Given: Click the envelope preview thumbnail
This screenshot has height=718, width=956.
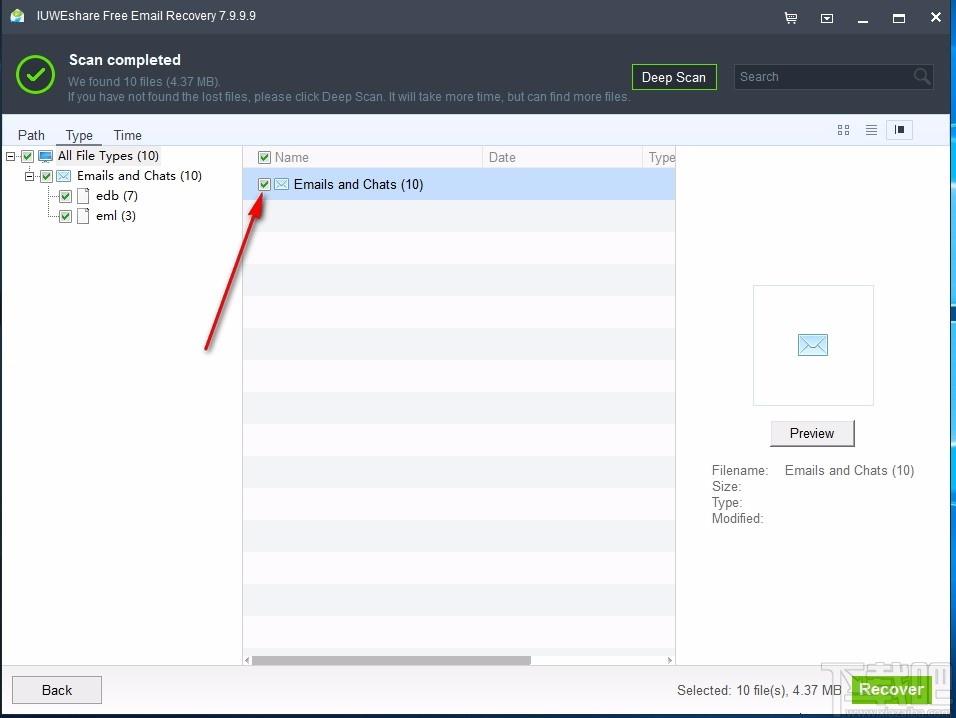Looking at the screenshot, I should click(813, 345).
